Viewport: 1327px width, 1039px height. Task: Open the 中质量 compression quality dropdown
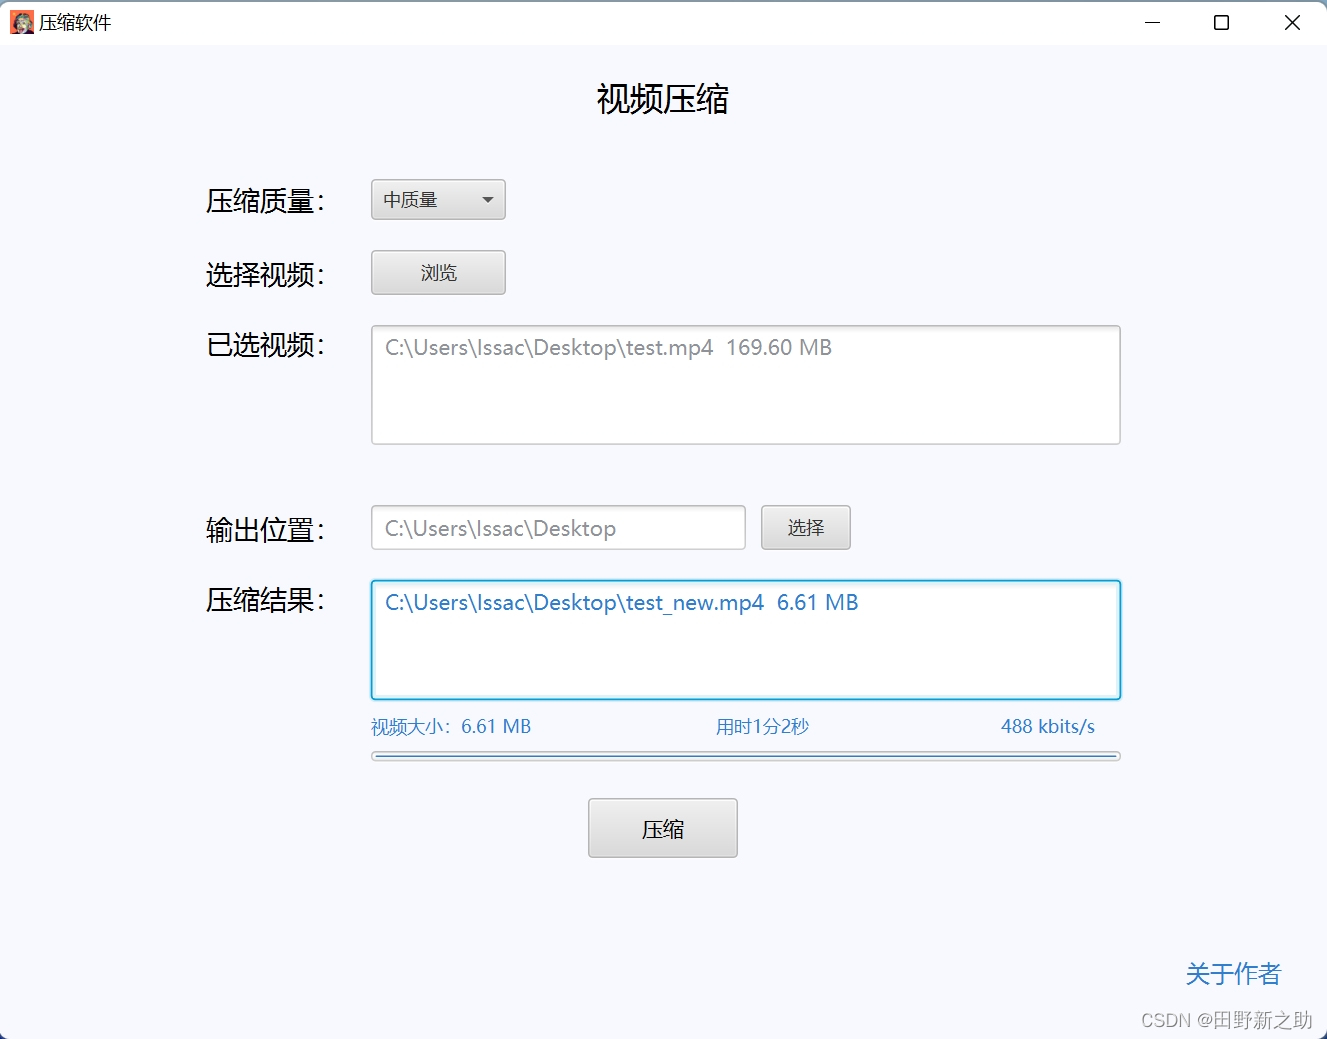(x=438, y=200)
